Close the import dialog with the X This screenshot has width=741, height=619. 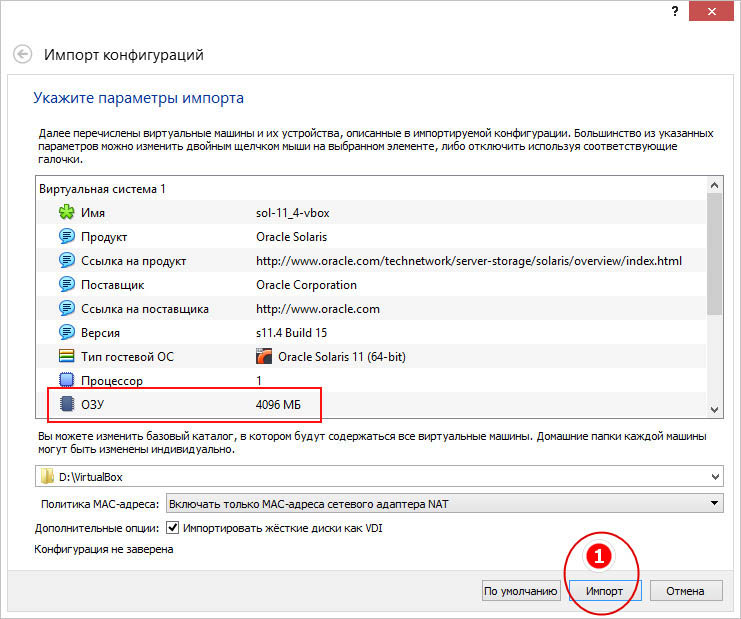point(711,11)
